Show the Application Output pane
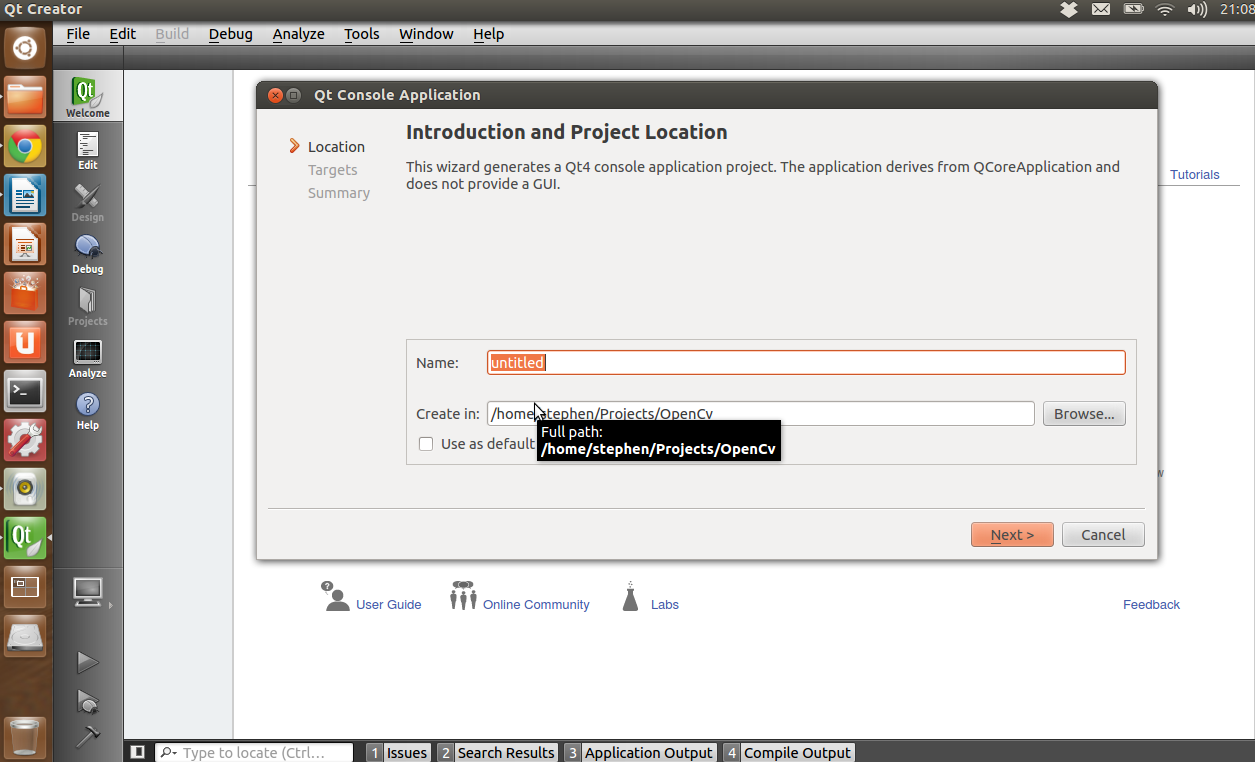 tap(640, 752)
